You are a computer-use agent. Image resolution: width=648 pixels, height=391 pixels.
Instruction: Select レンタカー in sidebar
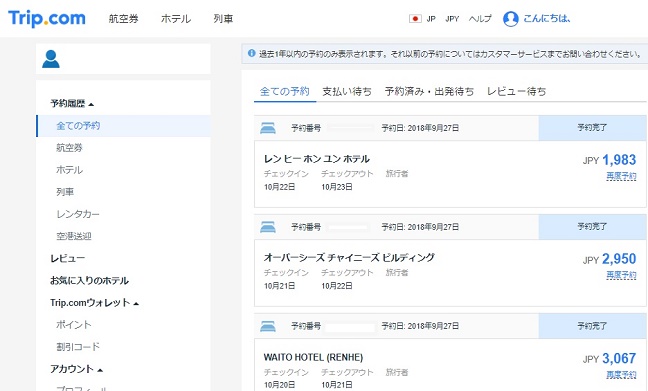pos(78,214)
